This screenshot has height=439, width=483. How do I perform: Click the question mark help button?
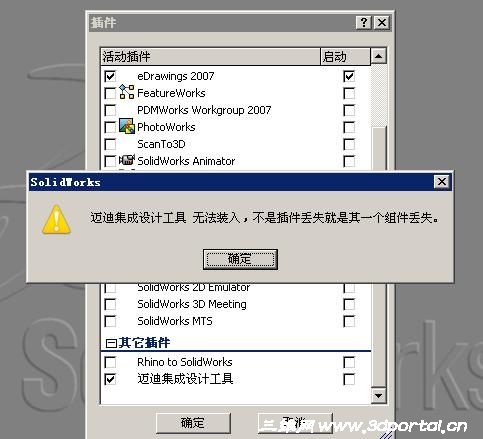point(364,23)
